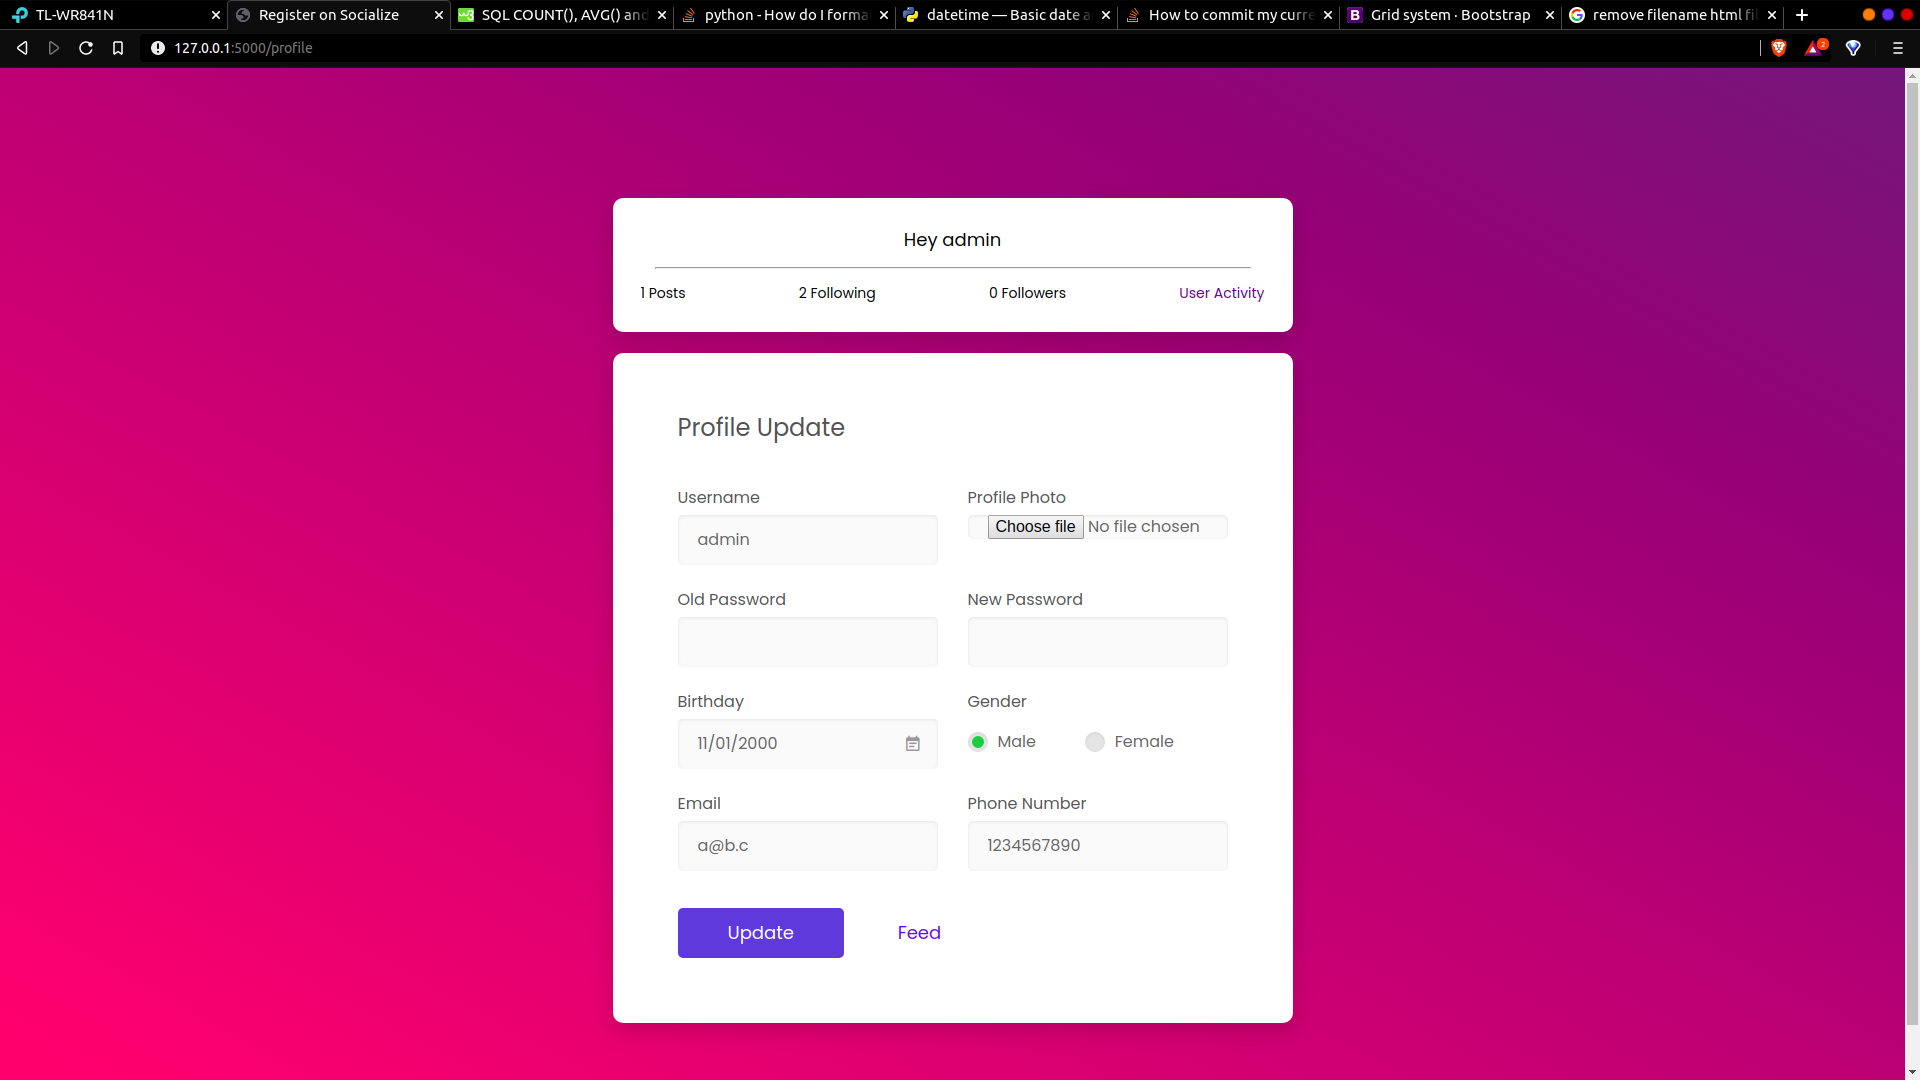
Task: Open the Birthday calendar picker icon
Action: 912,744
